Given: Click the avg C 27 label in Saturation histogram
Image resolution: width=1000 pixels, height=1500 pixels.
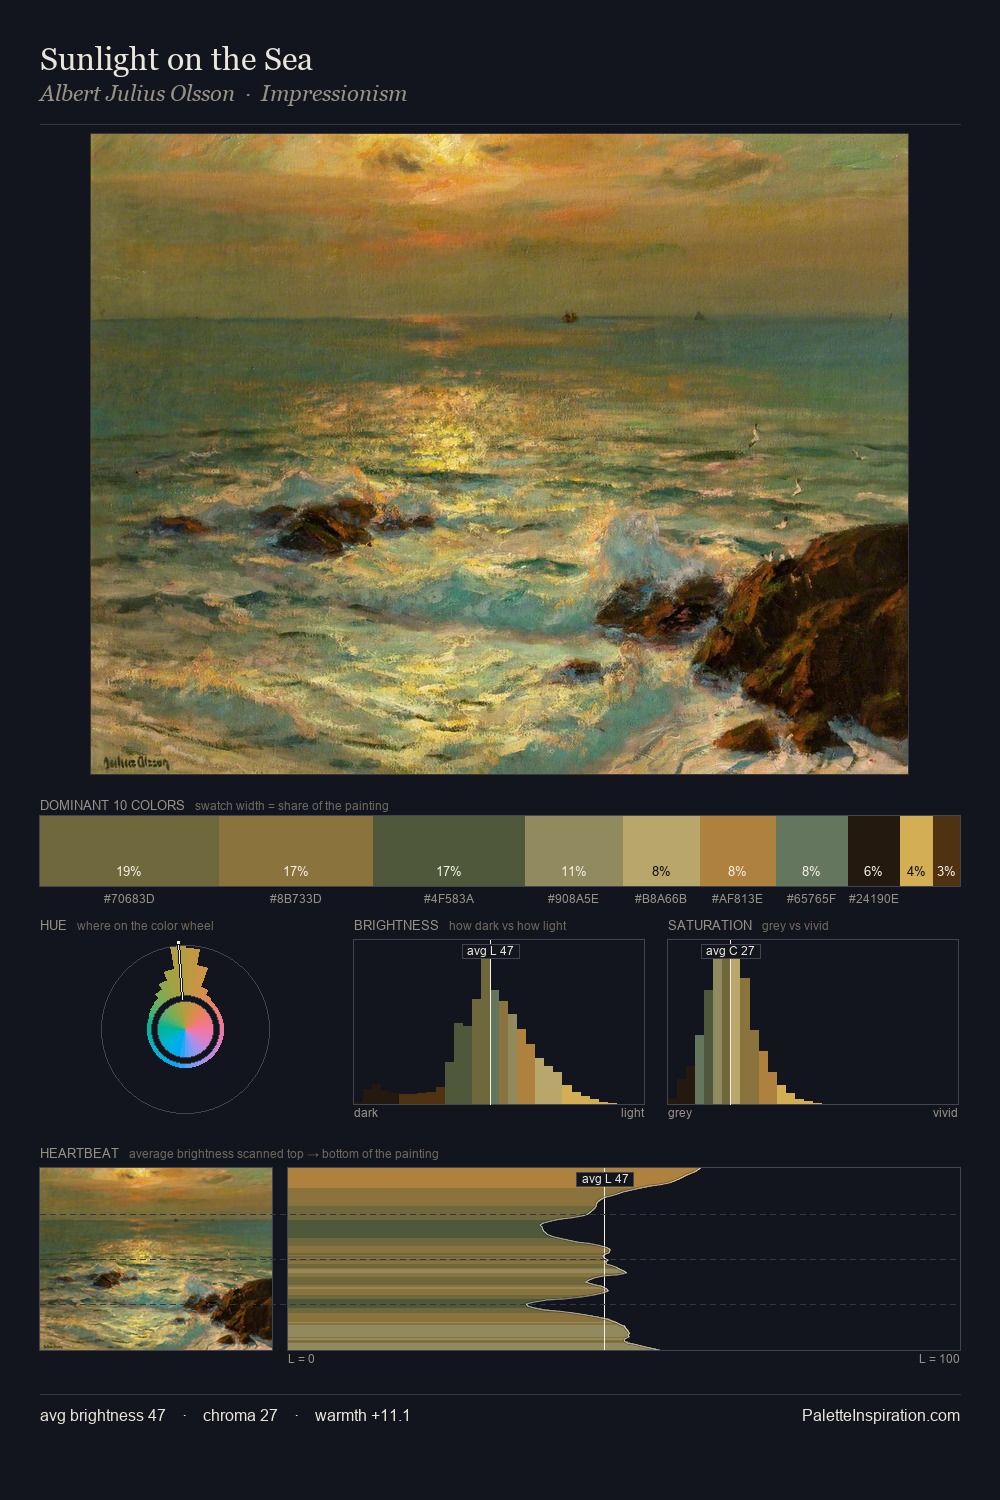Looking at the screenshot, I should 730,951.
